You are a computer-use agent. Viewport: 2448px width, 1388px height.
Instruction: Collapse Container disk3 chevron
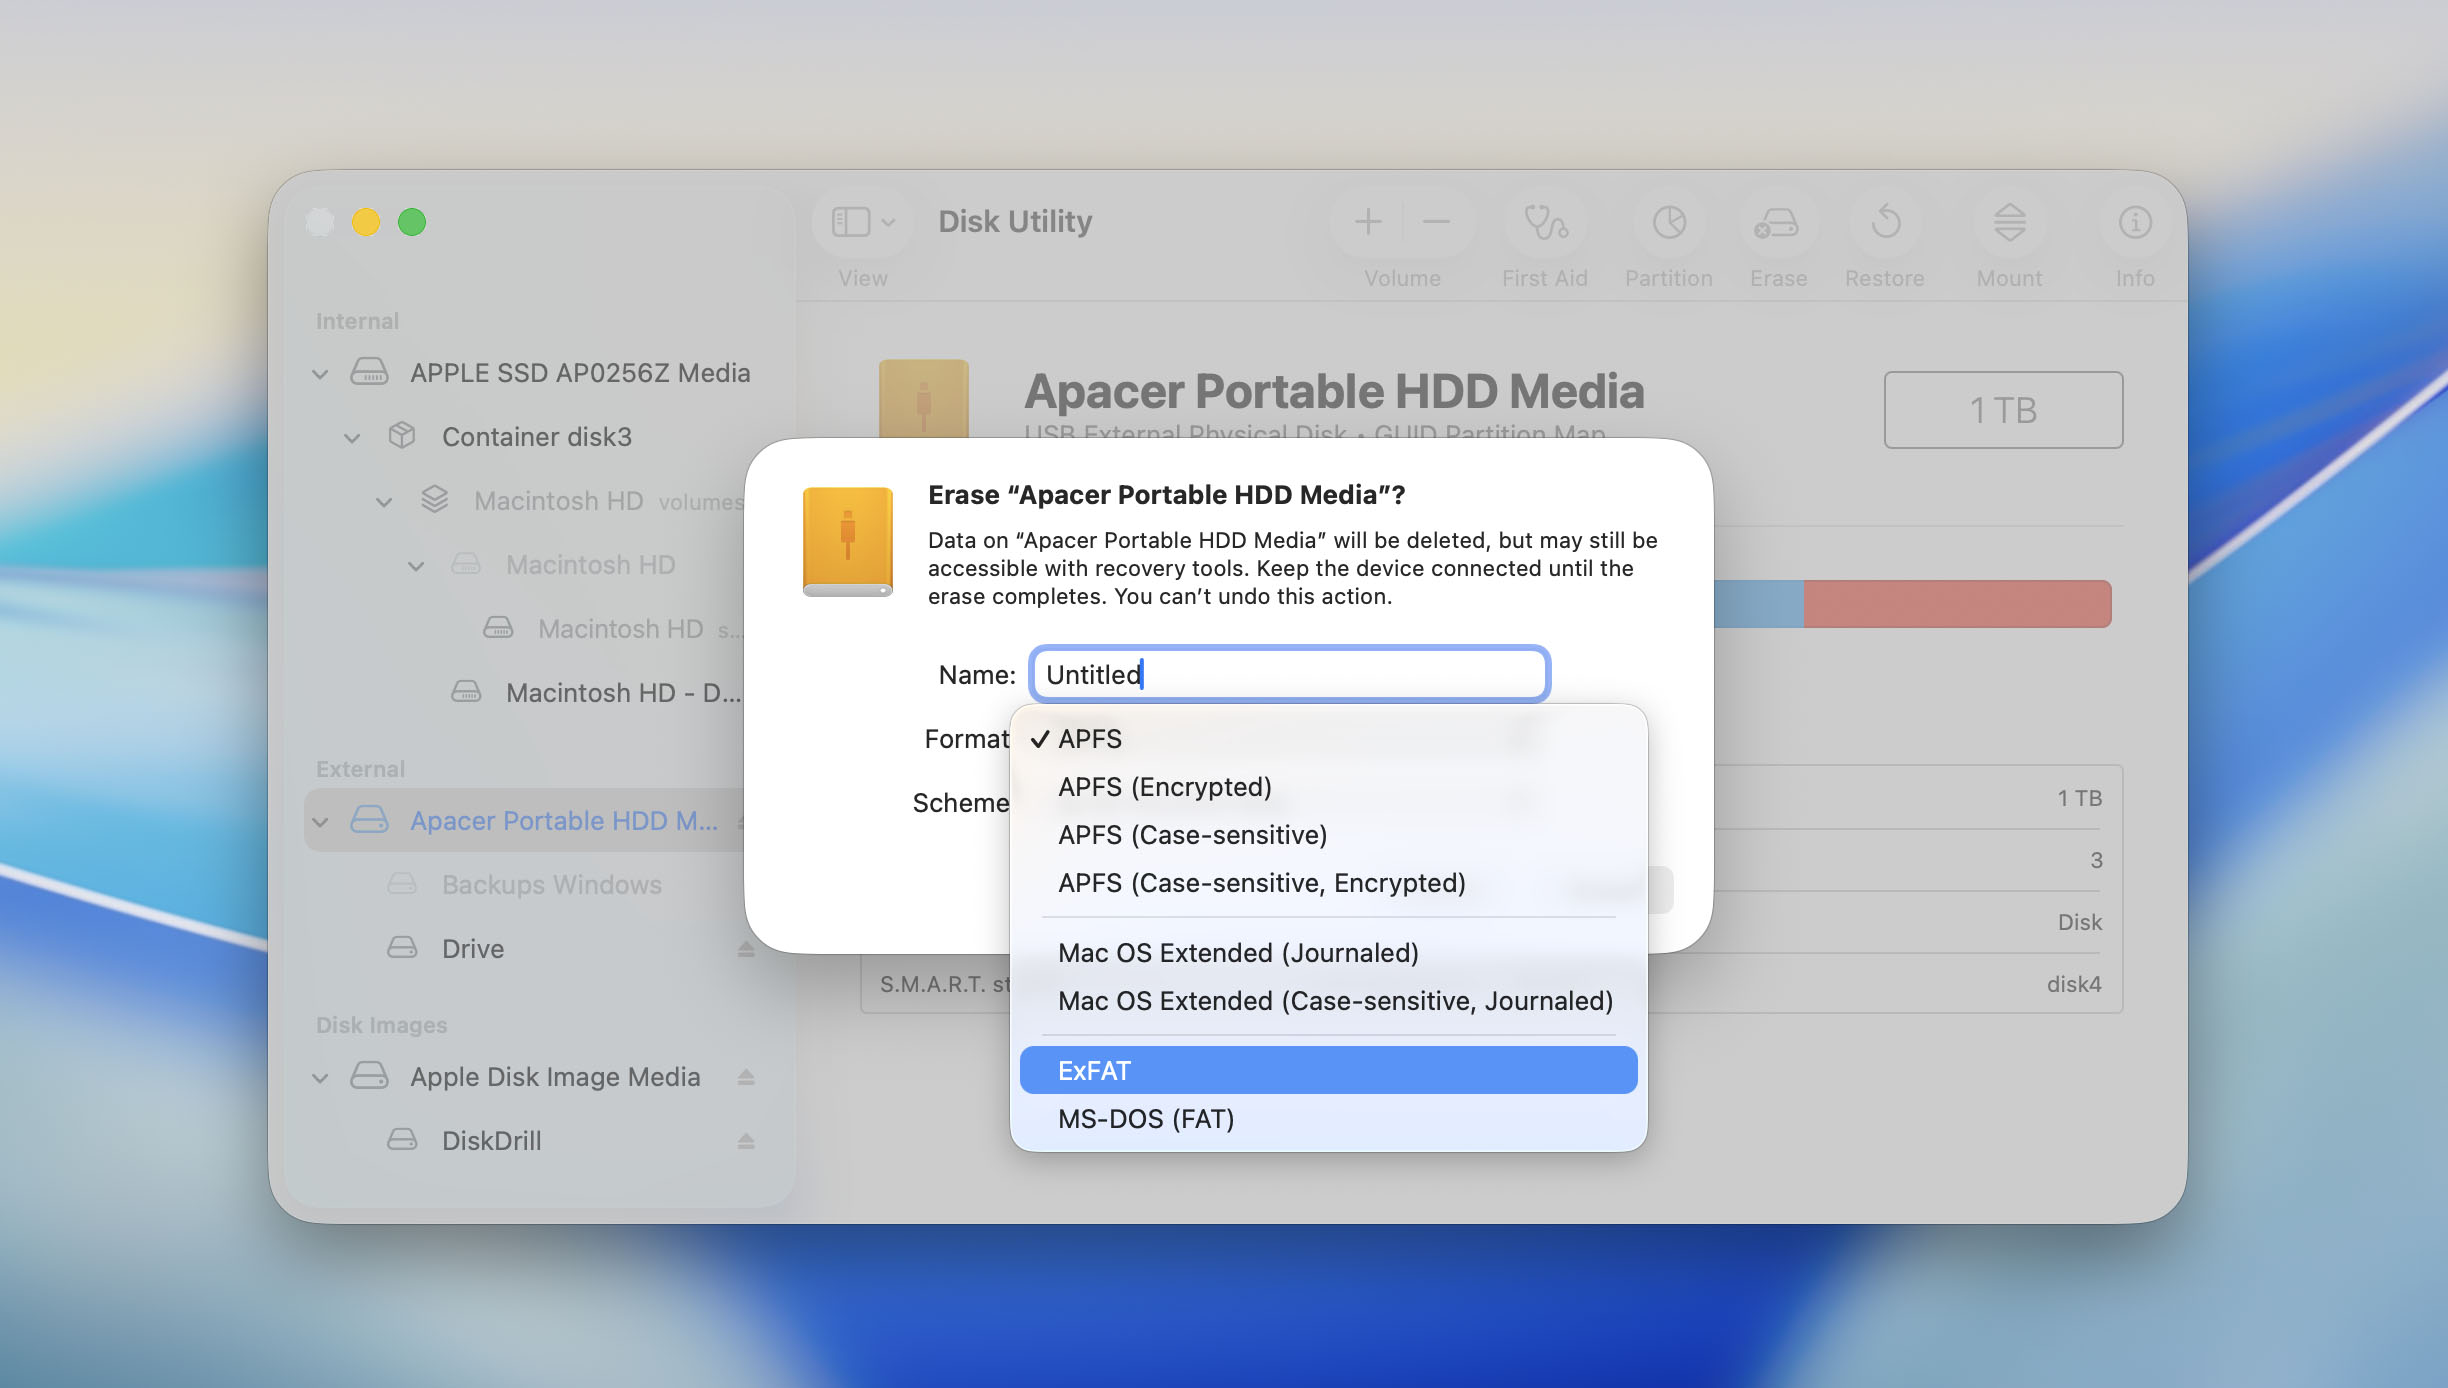pos(352,438)
